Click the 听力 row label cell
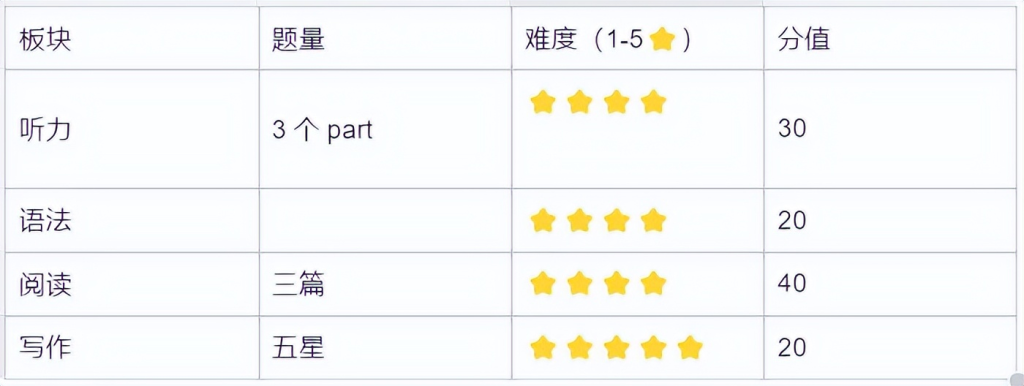Viewport: 1024px width, 386px height. (x=133, y=129)
